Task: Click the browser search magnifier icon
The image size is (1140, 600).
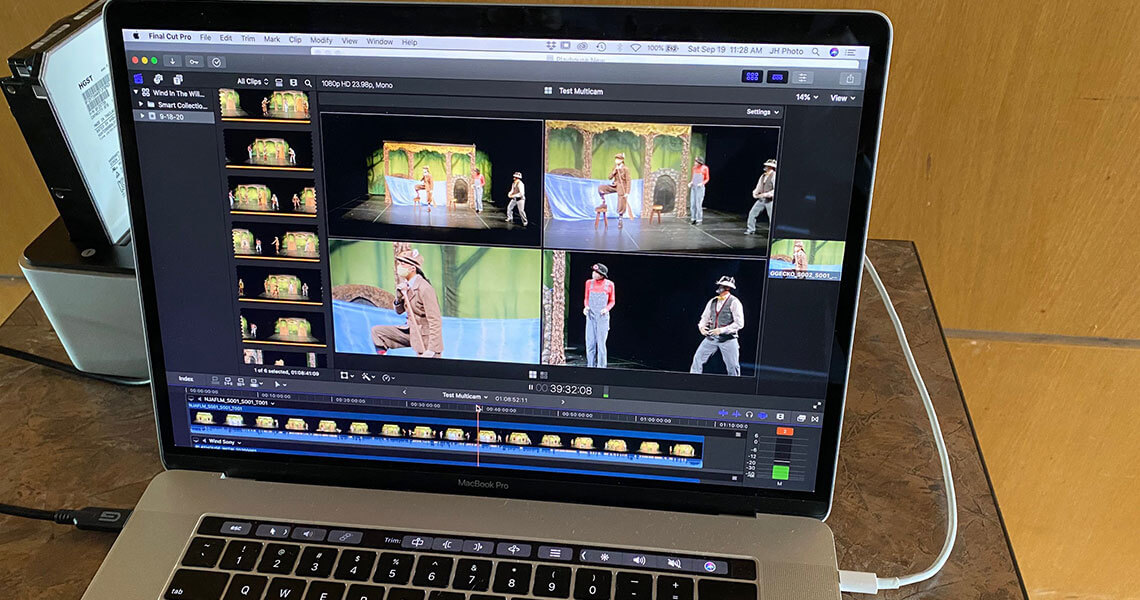Action: [308, 84]
